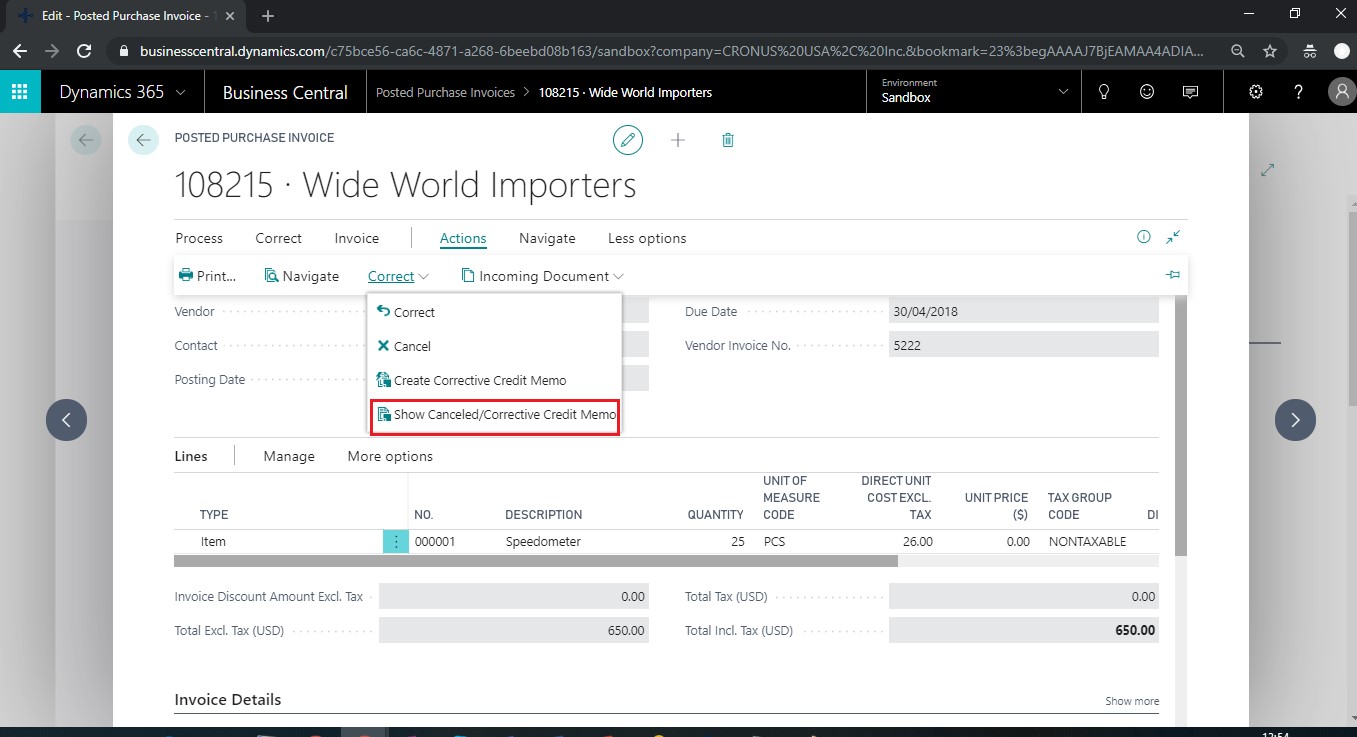Click the NONTAXABLE tax group cell
1357x737 pixels.
click(x=1087, y=541)
